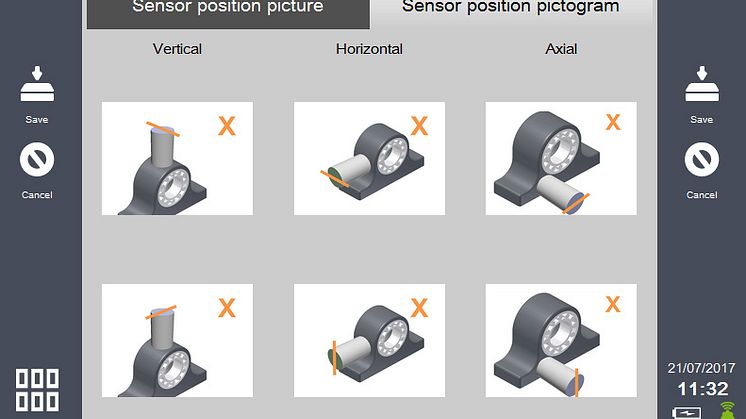Select bottom Axial sensor position pictogram
This screenshot has height=419, width=746.
click(x=560, y=340)
